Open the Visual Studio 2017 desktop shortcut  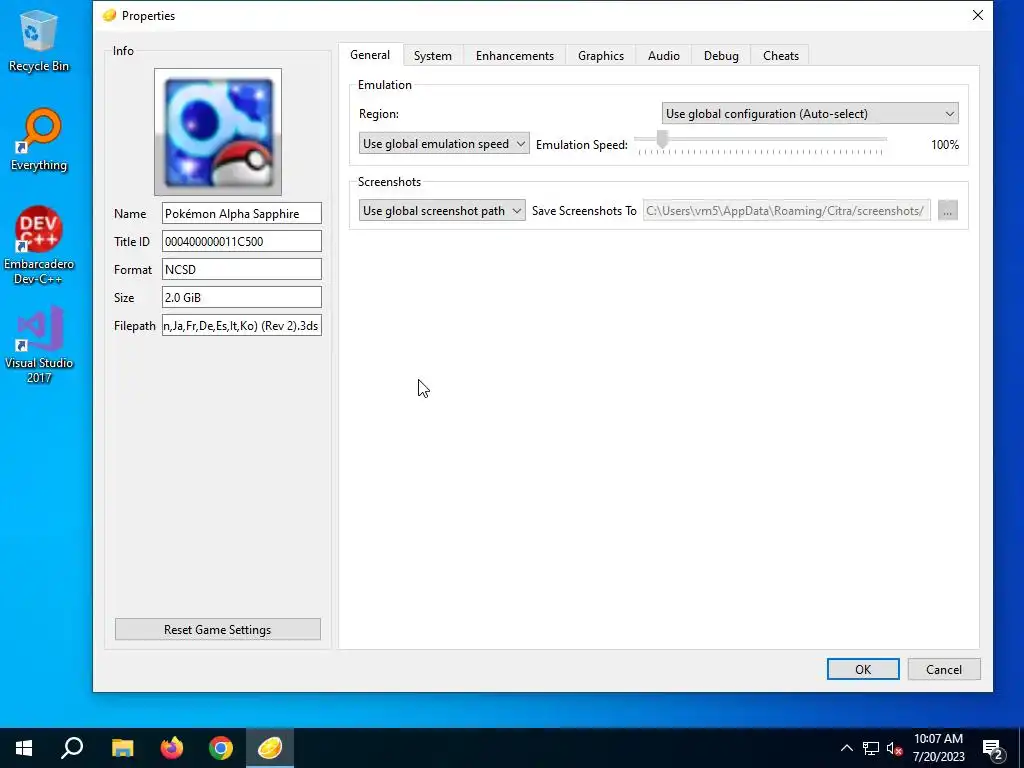39,345
